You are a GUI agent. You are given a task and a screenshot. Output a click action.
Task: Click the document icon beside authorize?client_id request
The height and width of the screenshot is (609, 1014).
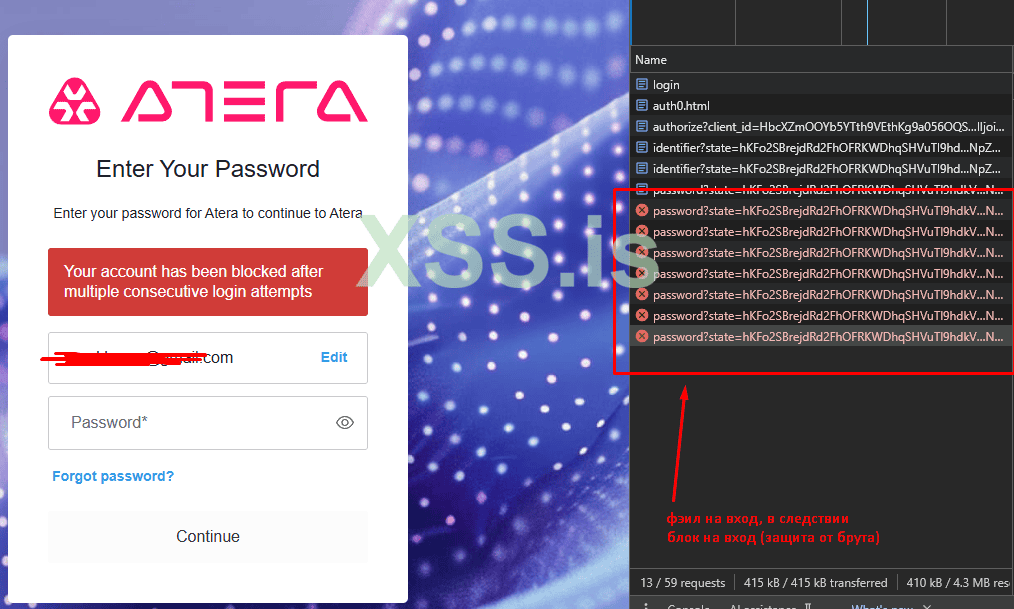(642, 126)
